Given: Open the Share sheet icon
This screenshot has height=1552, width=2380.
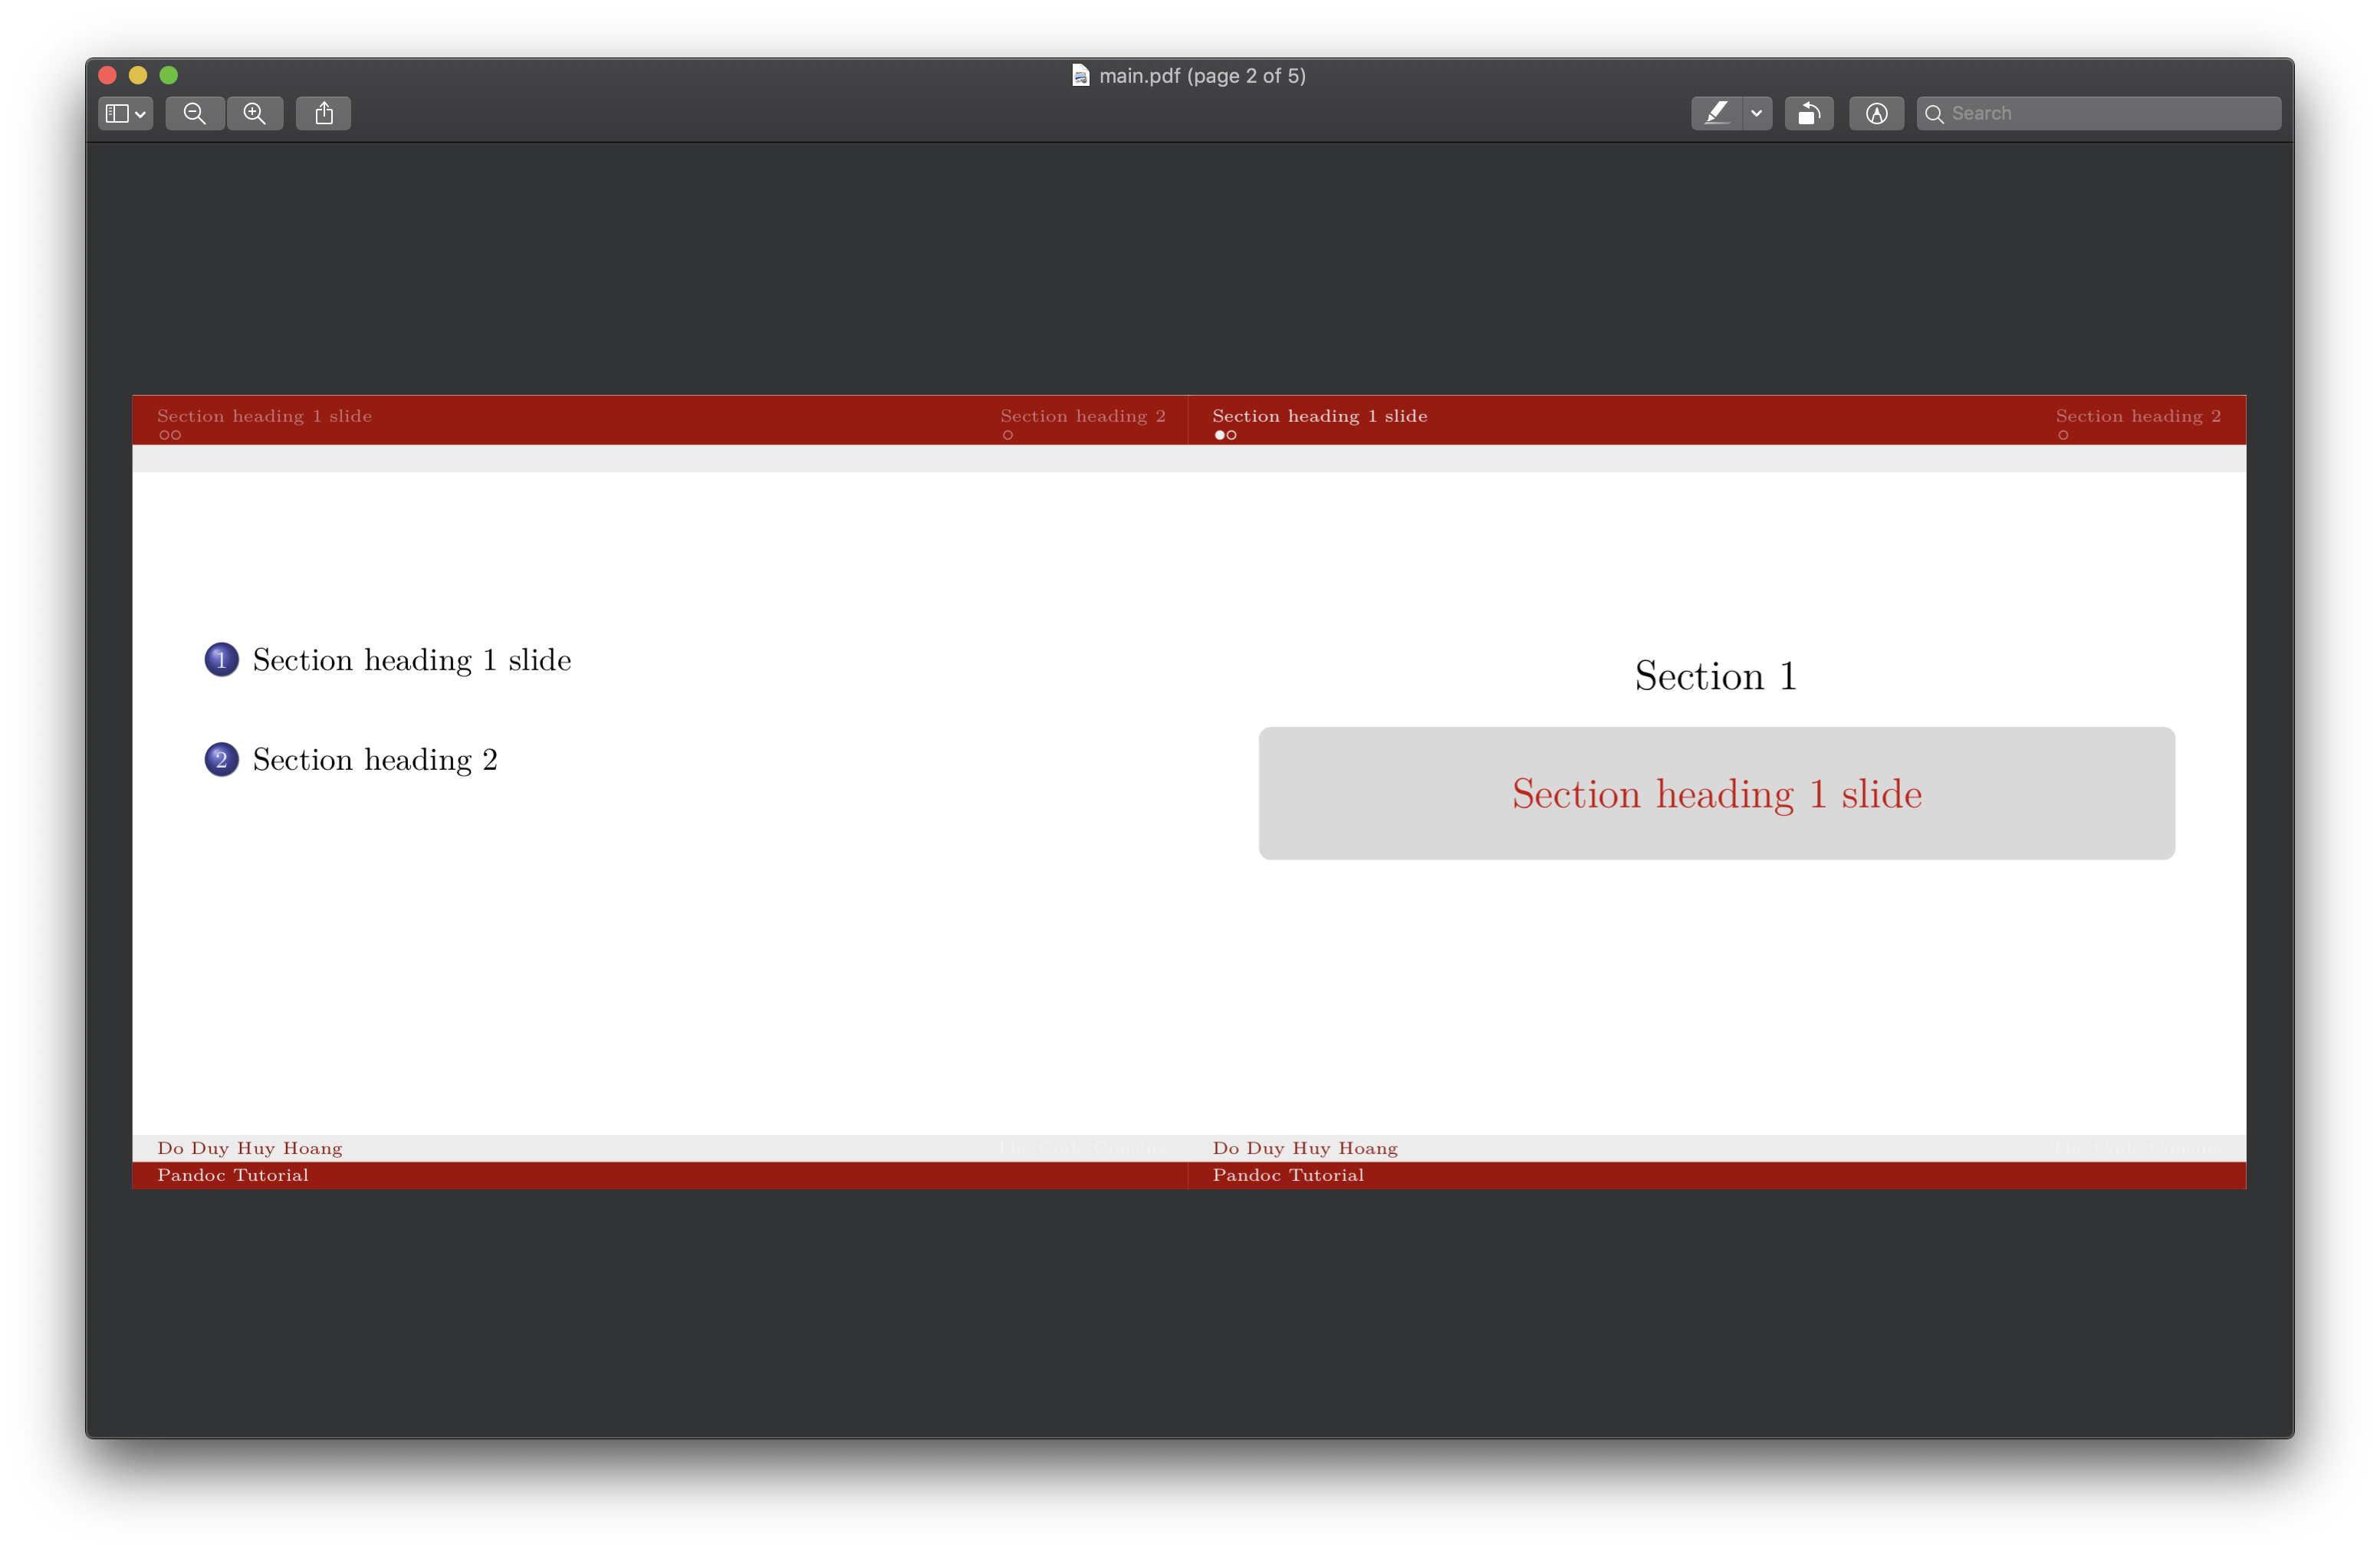Looking at the screenshot, I should [x=323, y=113].
